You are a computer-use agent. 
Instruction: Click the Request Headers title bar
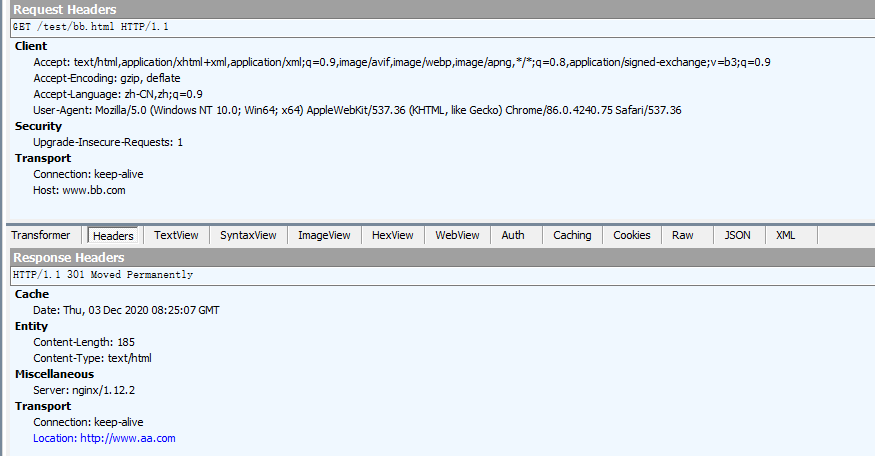click(x=443, y=9)
